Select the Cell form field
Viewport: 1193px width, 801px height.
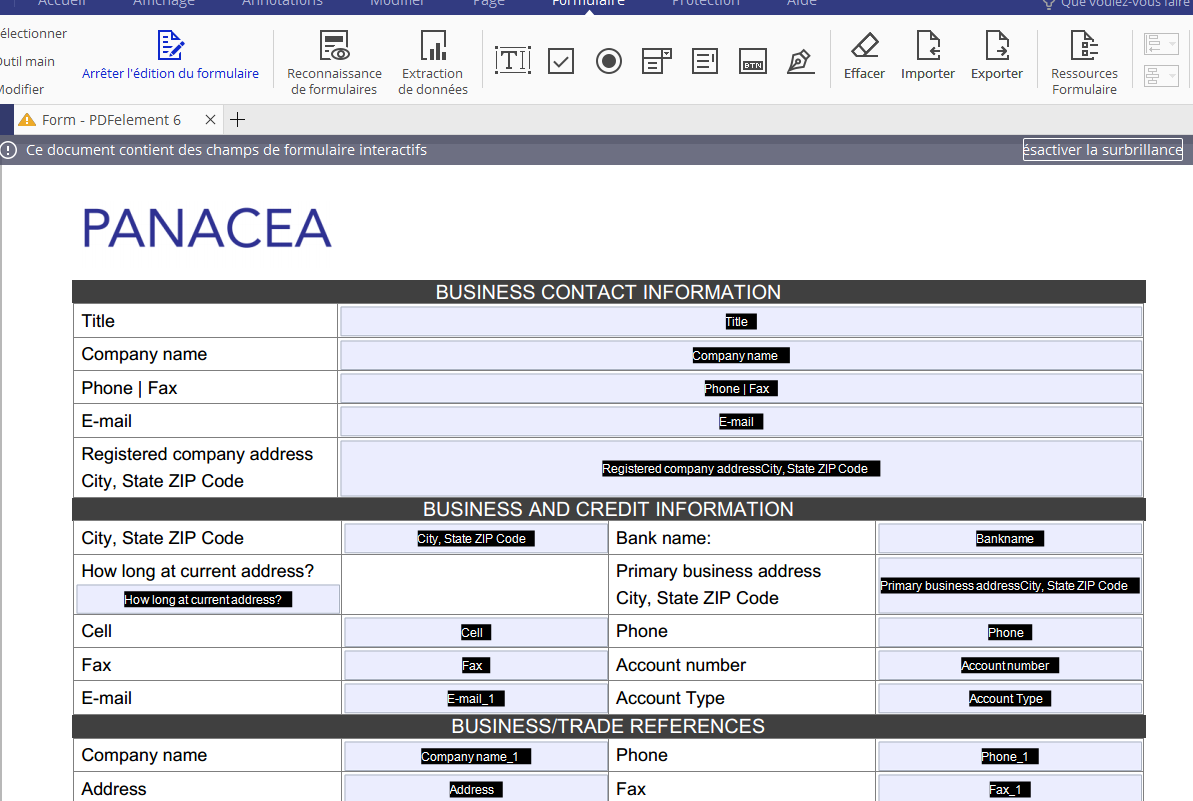click(476, 631)
